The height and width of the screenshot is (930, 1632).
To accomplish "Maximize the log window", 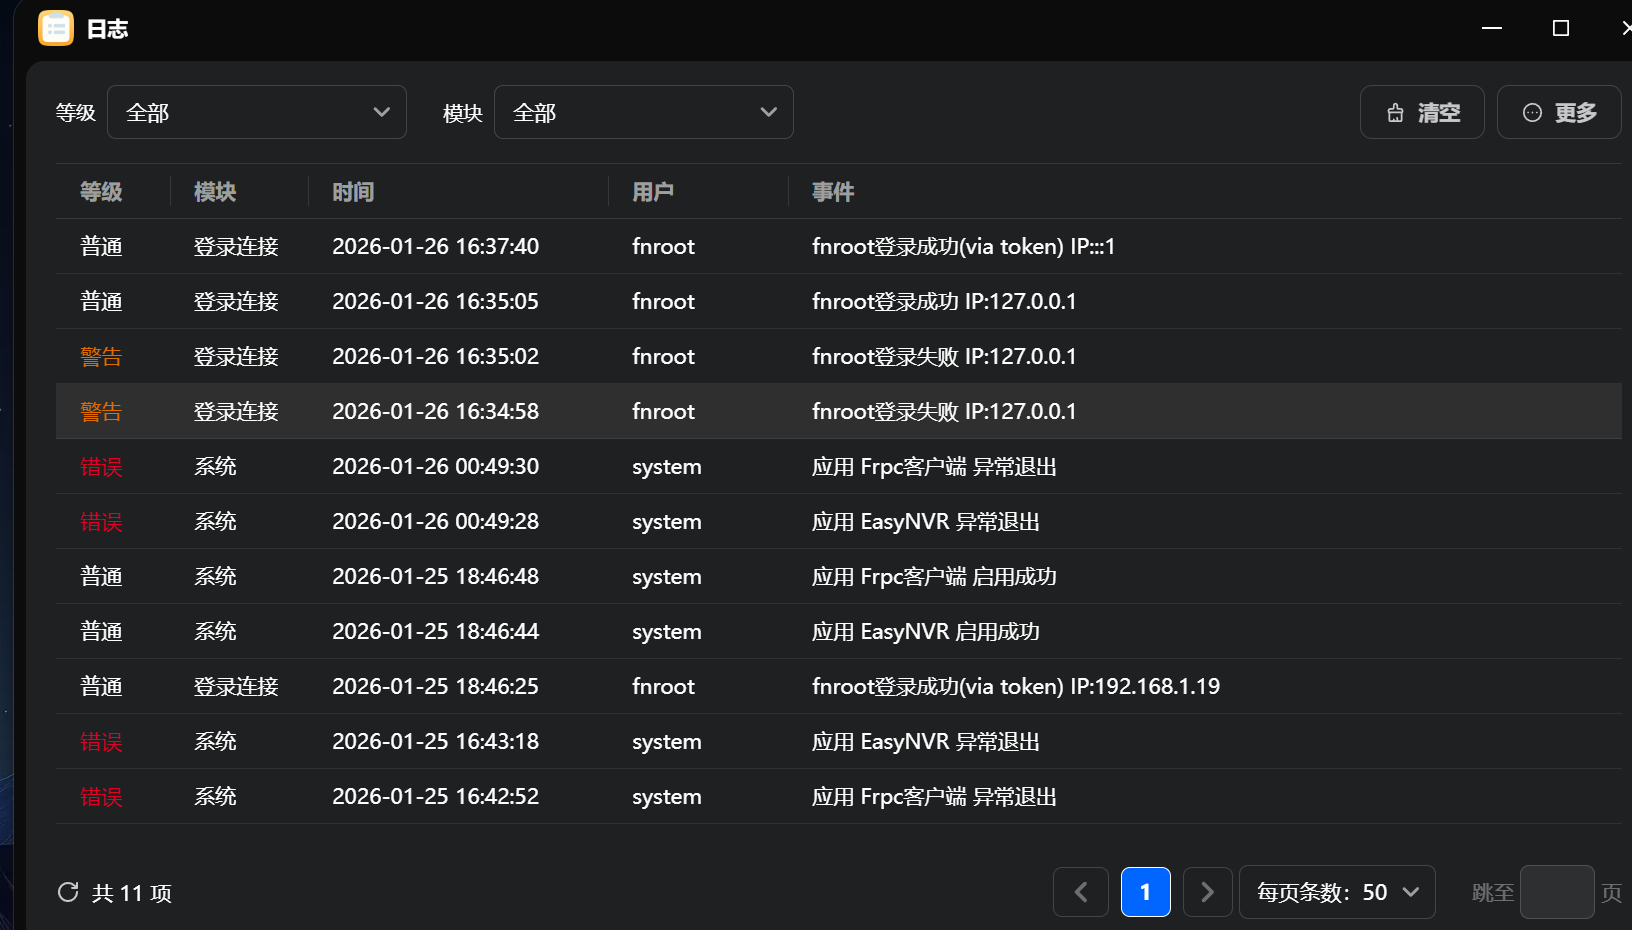I will point(1560,28).
